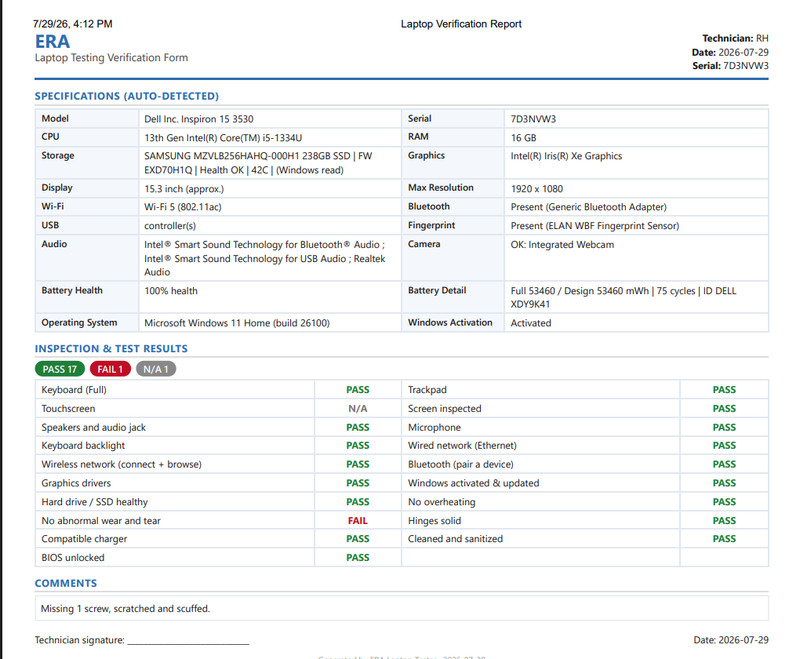
Task: Select the ERA logo heading
Action: (53, 41)
